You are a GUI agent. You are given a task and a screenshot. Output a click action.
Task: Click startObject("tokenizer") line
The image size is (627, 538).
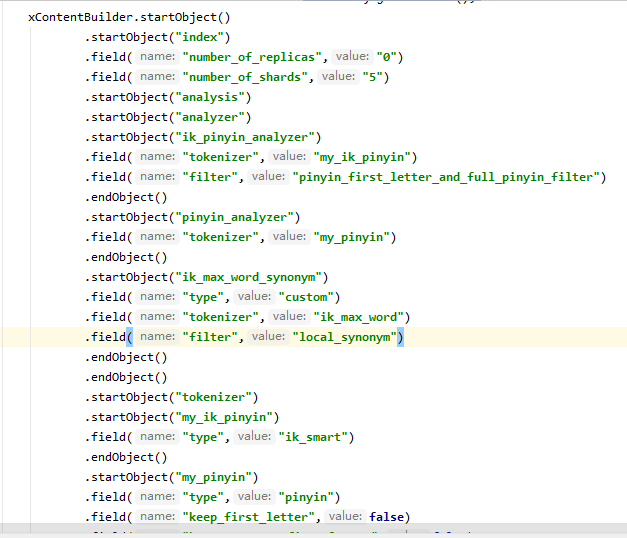click(172, 397)
